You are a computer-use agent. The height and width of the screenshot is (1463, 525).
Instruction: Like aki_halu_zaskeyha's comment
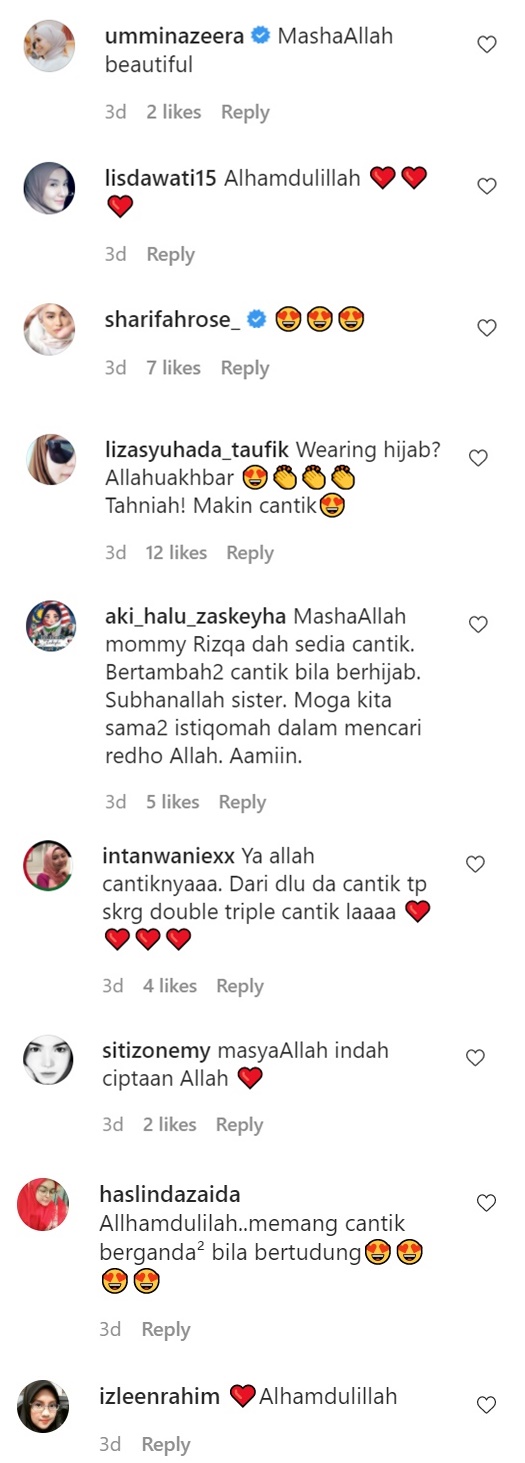point(478,624)
